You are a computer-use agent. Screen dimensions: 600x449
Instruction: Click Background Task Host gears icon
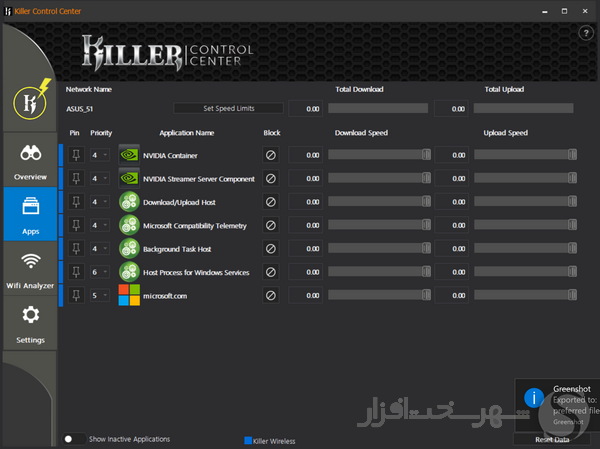click(x=129, y=248)
